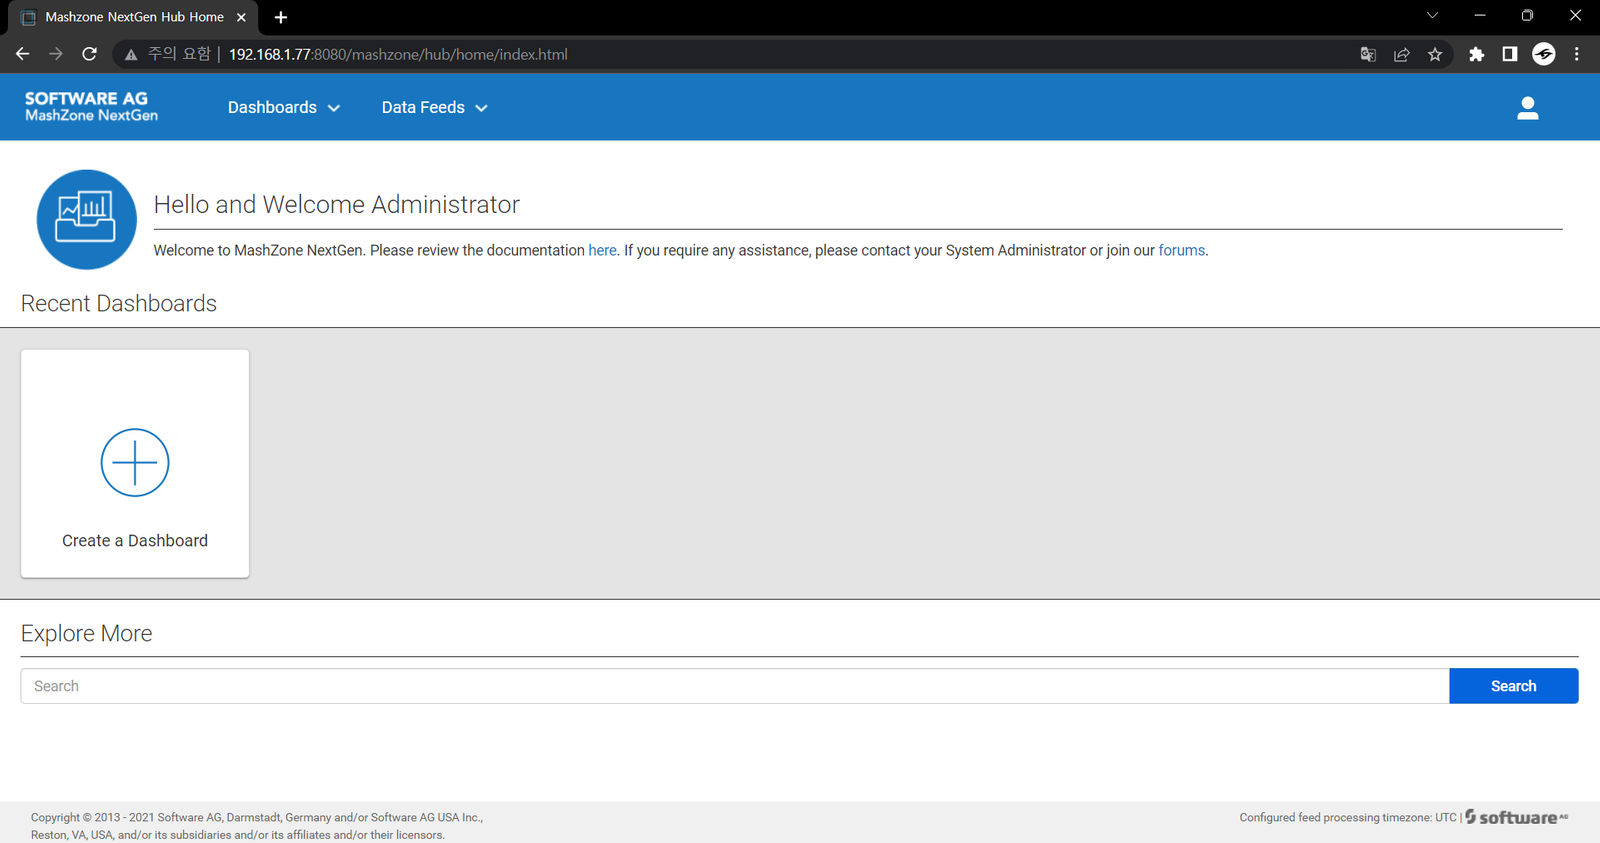1600x843 pixels.
Task: Toggle the browser side panel
Action: [1510, 55]
